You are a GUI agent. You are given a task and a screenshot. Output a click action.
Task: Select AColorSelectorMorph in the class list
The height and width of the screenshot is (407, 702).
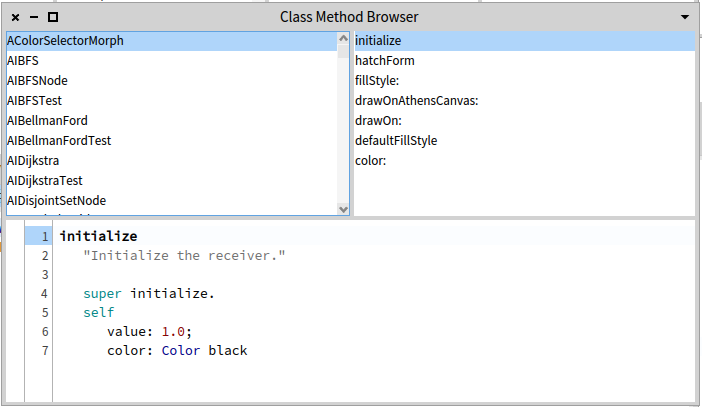171,41
